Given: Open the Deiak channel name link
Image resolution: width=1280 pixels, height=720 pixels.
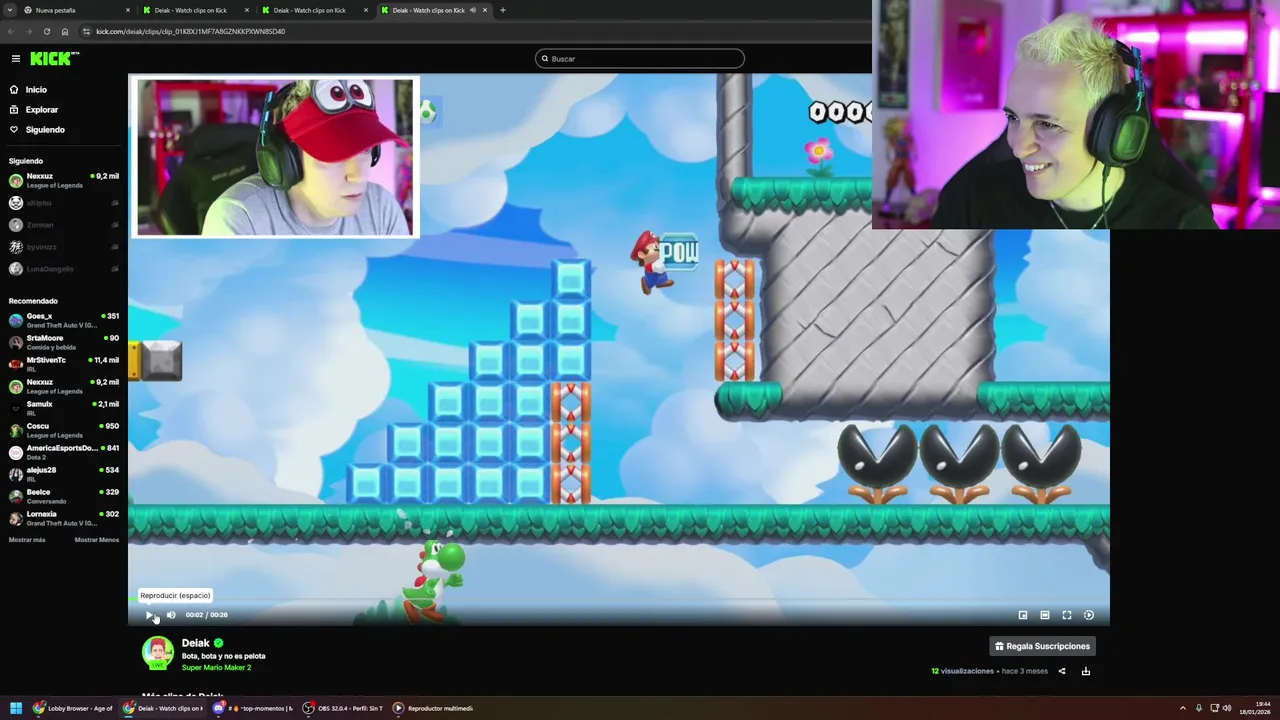Looking at the screenshot, I should [x=196, y=643].
